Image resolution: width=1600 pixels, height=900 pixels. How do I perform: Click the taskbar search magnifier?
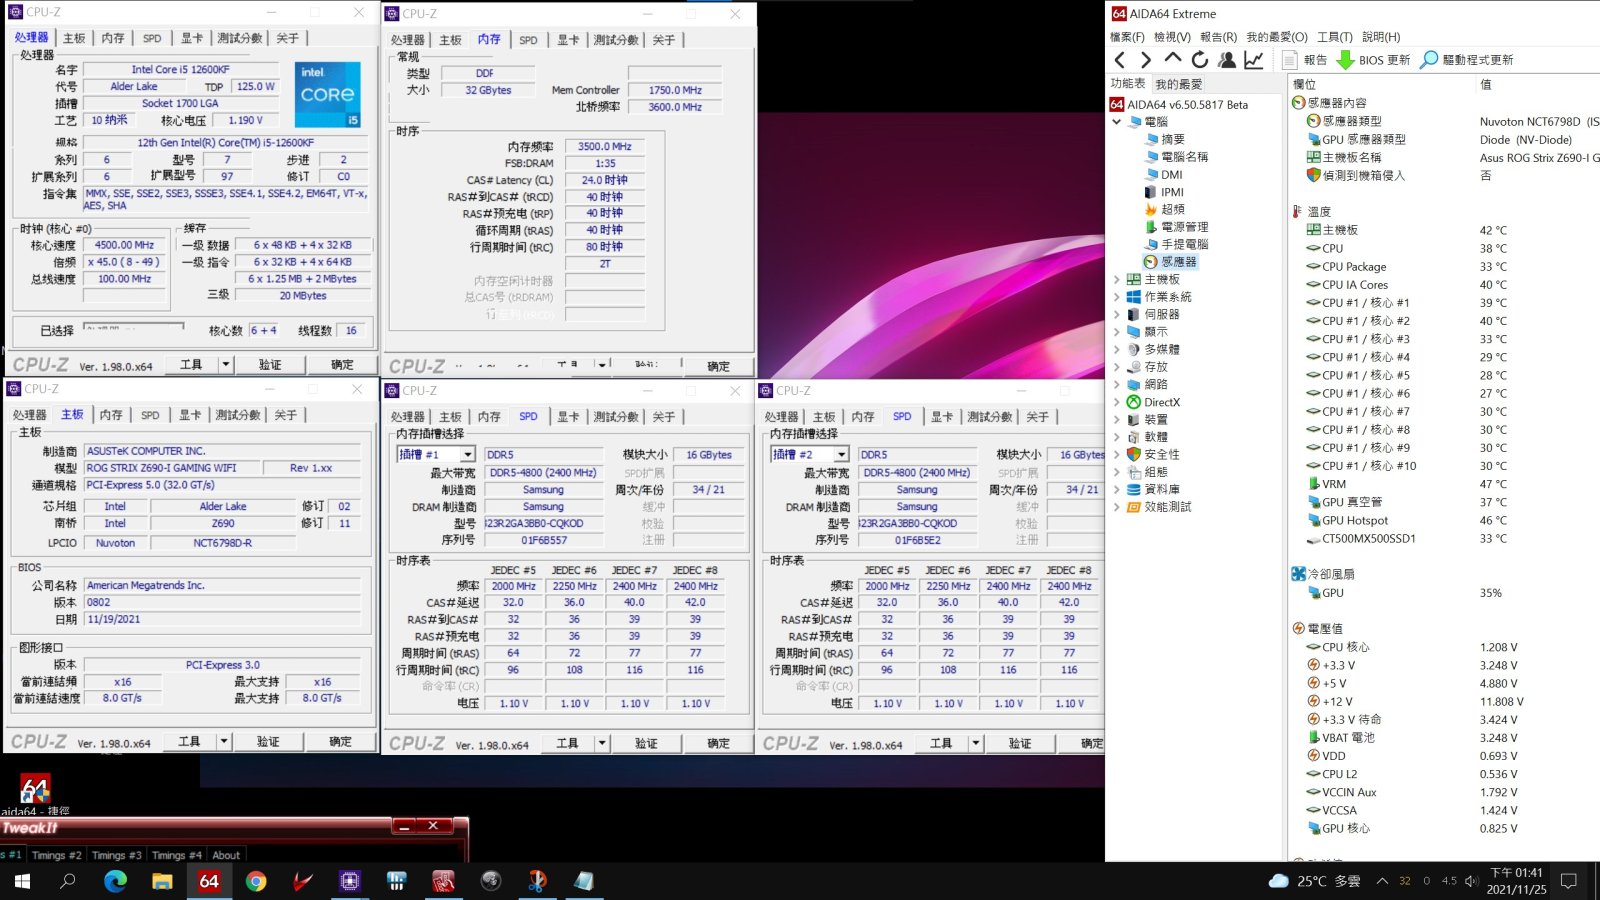coord(68,881)
